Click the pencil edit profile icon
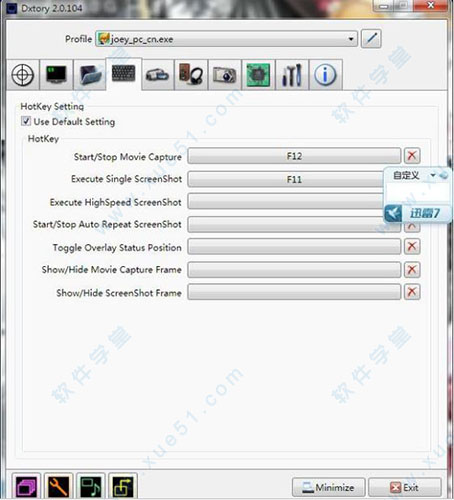The height and width of the screenshot is (500, 454). coord(371,39)
